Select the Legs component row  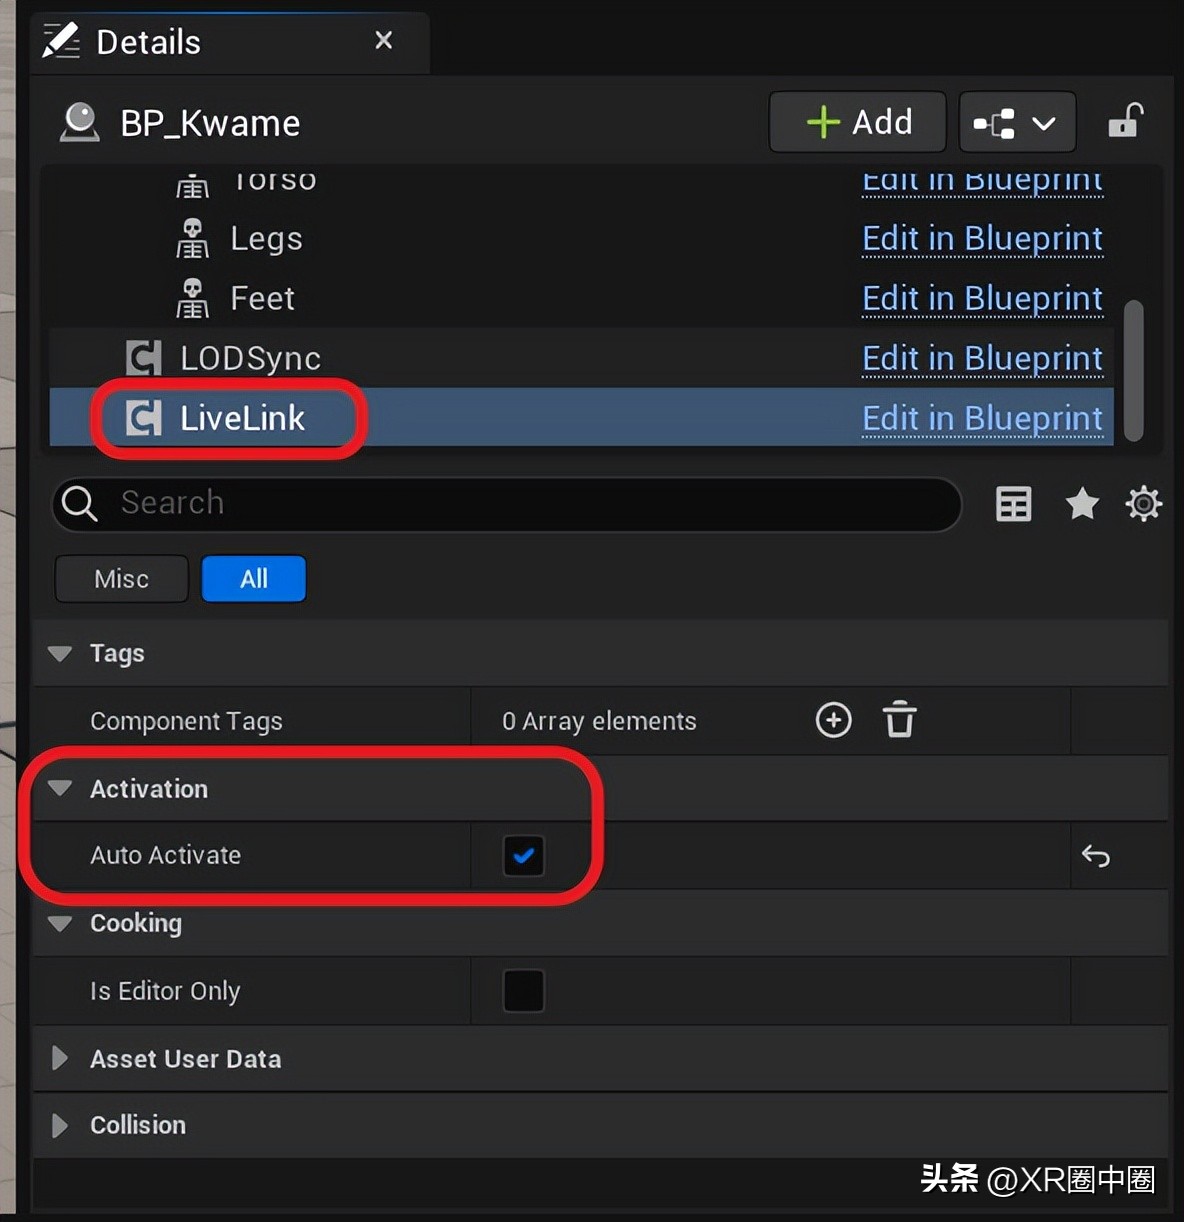click(580, 238)
